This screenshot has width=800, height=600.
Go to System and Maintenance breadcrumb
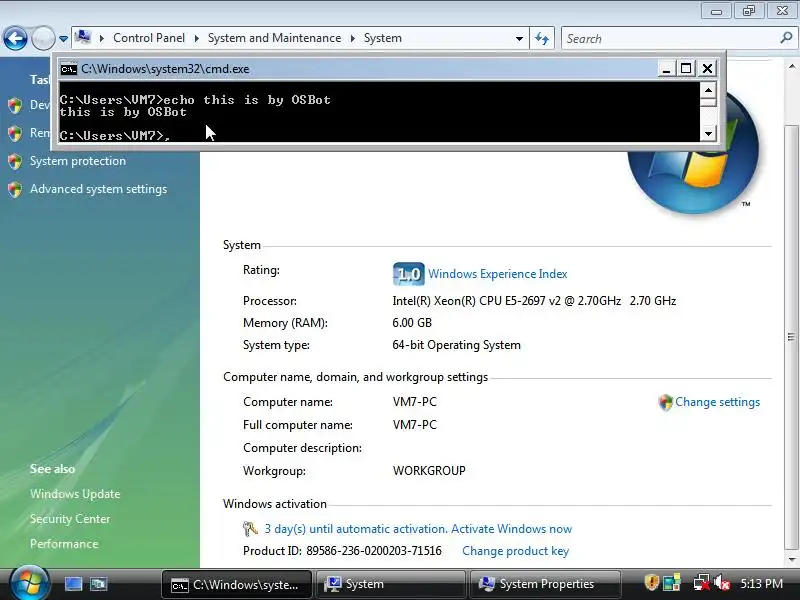274,38
